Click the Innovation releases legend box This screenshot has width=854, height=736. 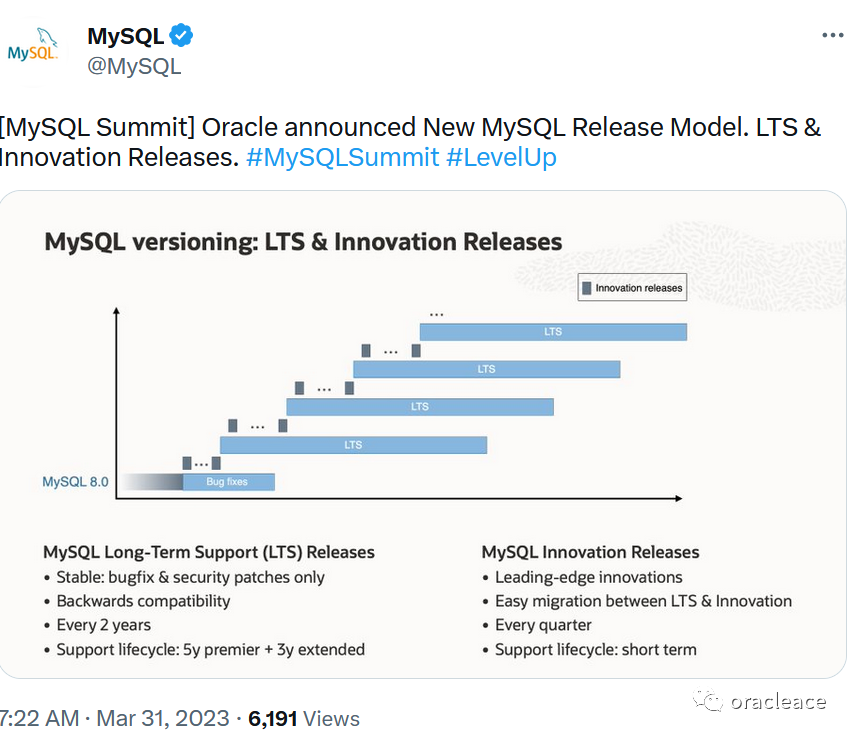point(631,287)
